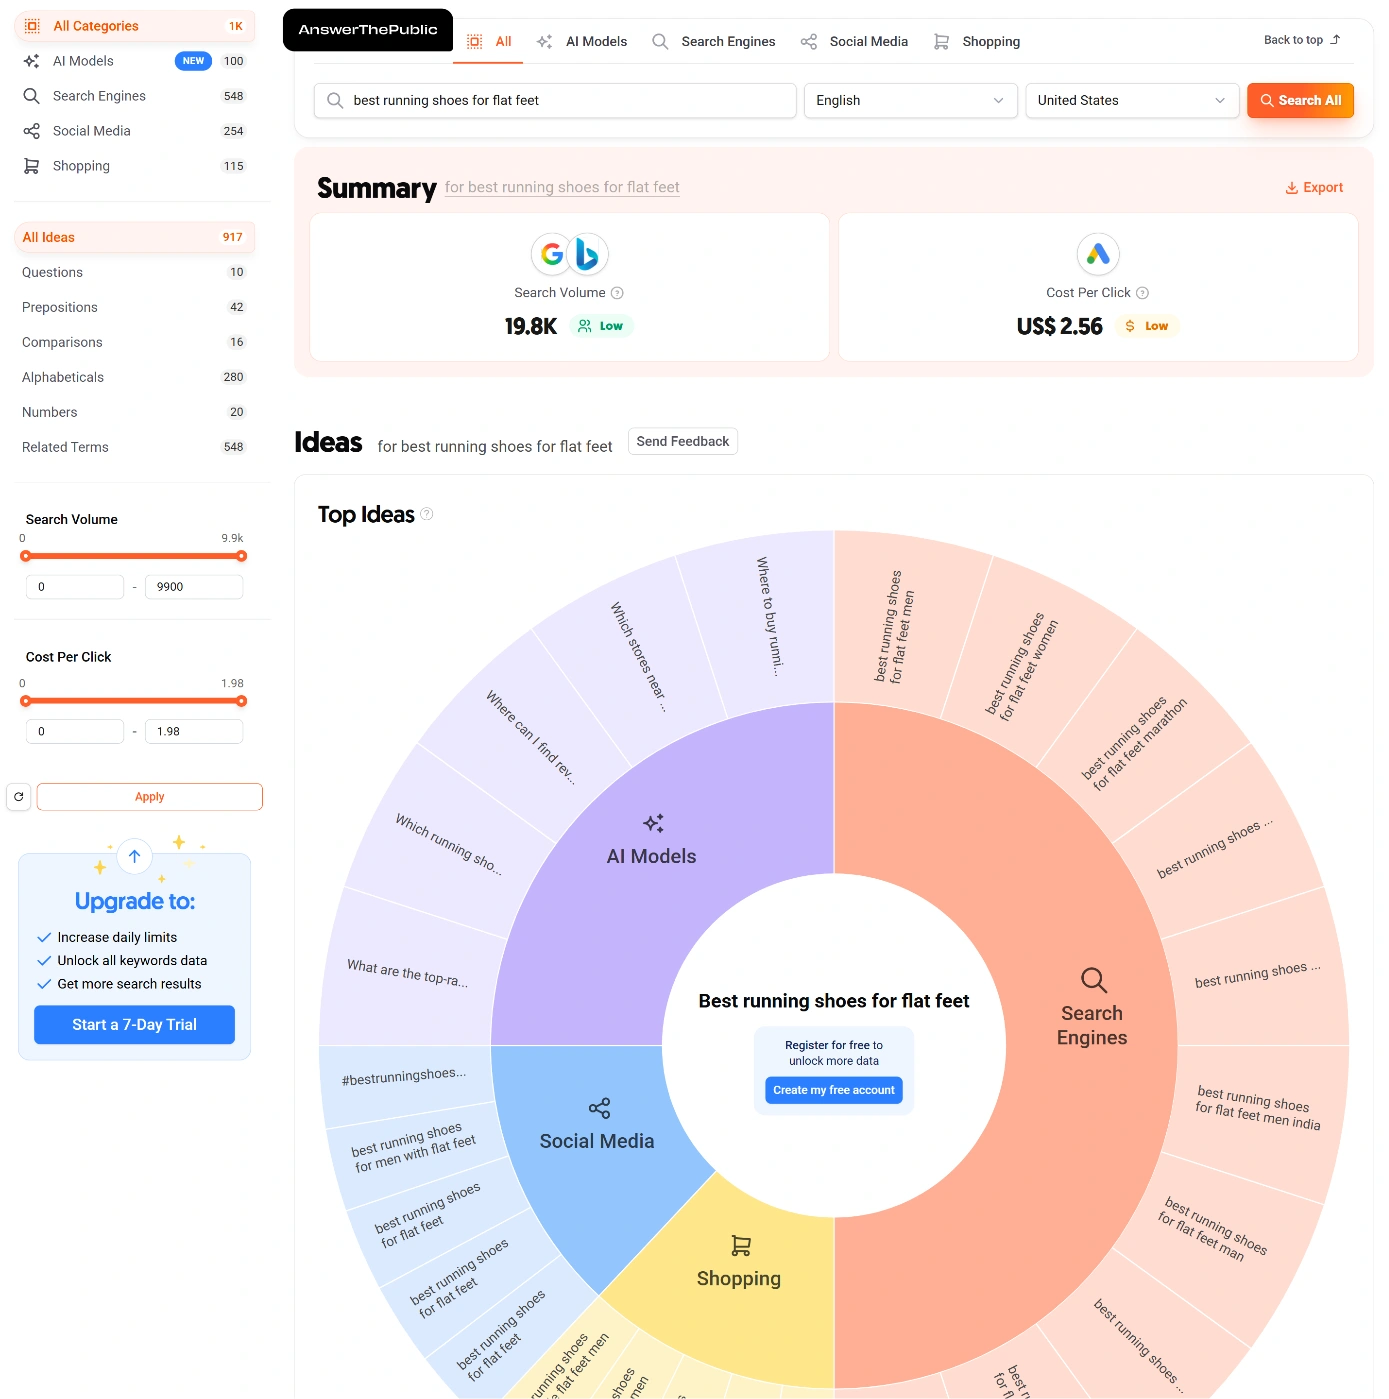
Task: Click the Export link
Action: point(1314,188)
